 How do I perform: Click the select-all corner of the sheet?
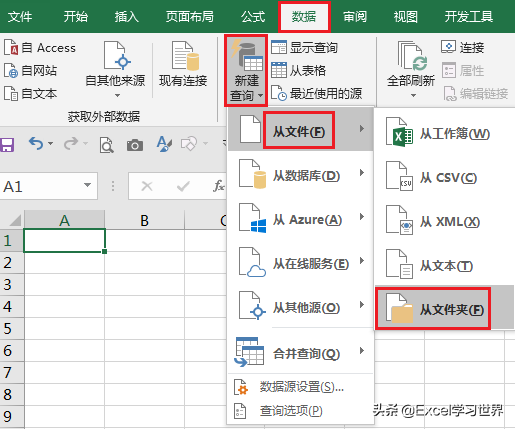(x=12, y=220)
